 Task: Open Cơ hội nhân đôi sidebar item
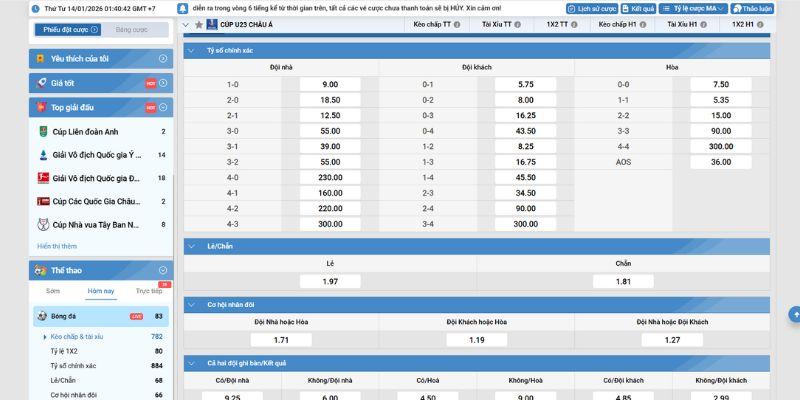[73, 395]
